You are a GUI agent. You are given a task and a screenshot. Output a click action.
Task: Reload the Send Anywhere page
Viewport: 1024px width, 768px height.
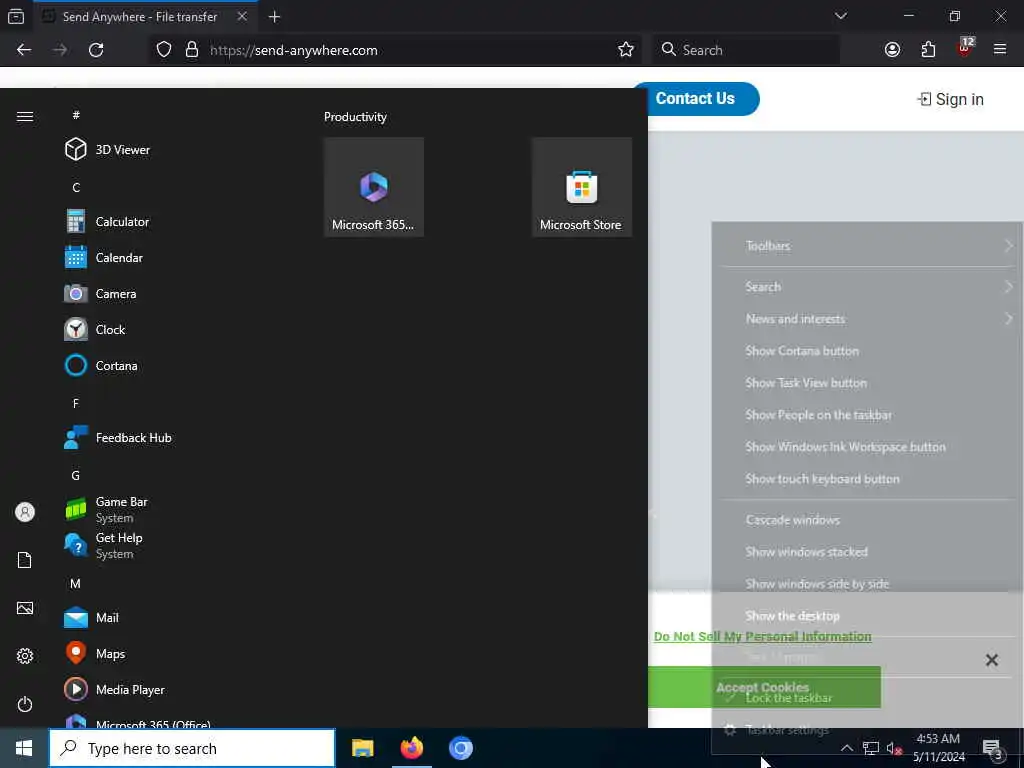coord(96,50)
